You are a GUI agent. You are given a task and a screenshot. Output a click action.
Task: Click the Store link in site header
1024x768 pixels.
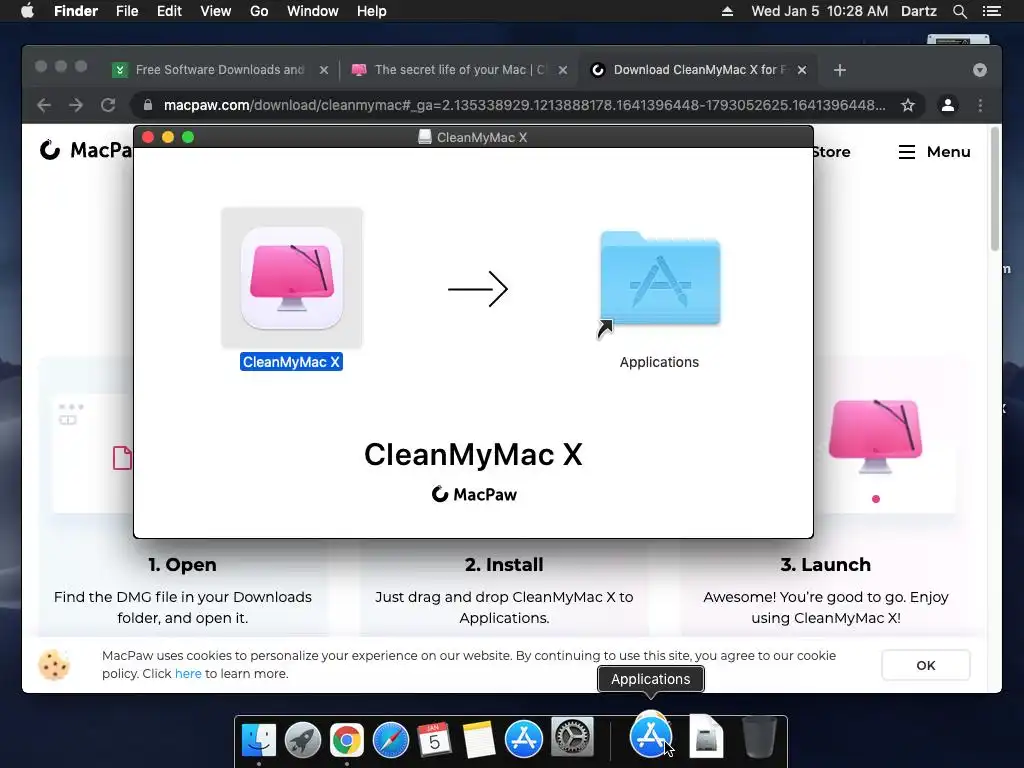831,152
